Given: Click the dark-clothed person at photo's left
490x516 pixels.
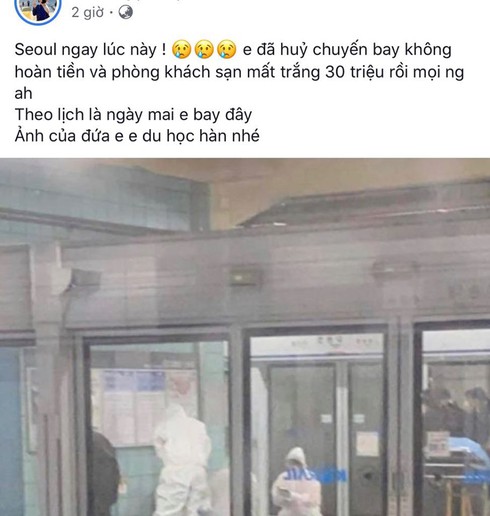Looking at the screenshot, I should (104, 474).
